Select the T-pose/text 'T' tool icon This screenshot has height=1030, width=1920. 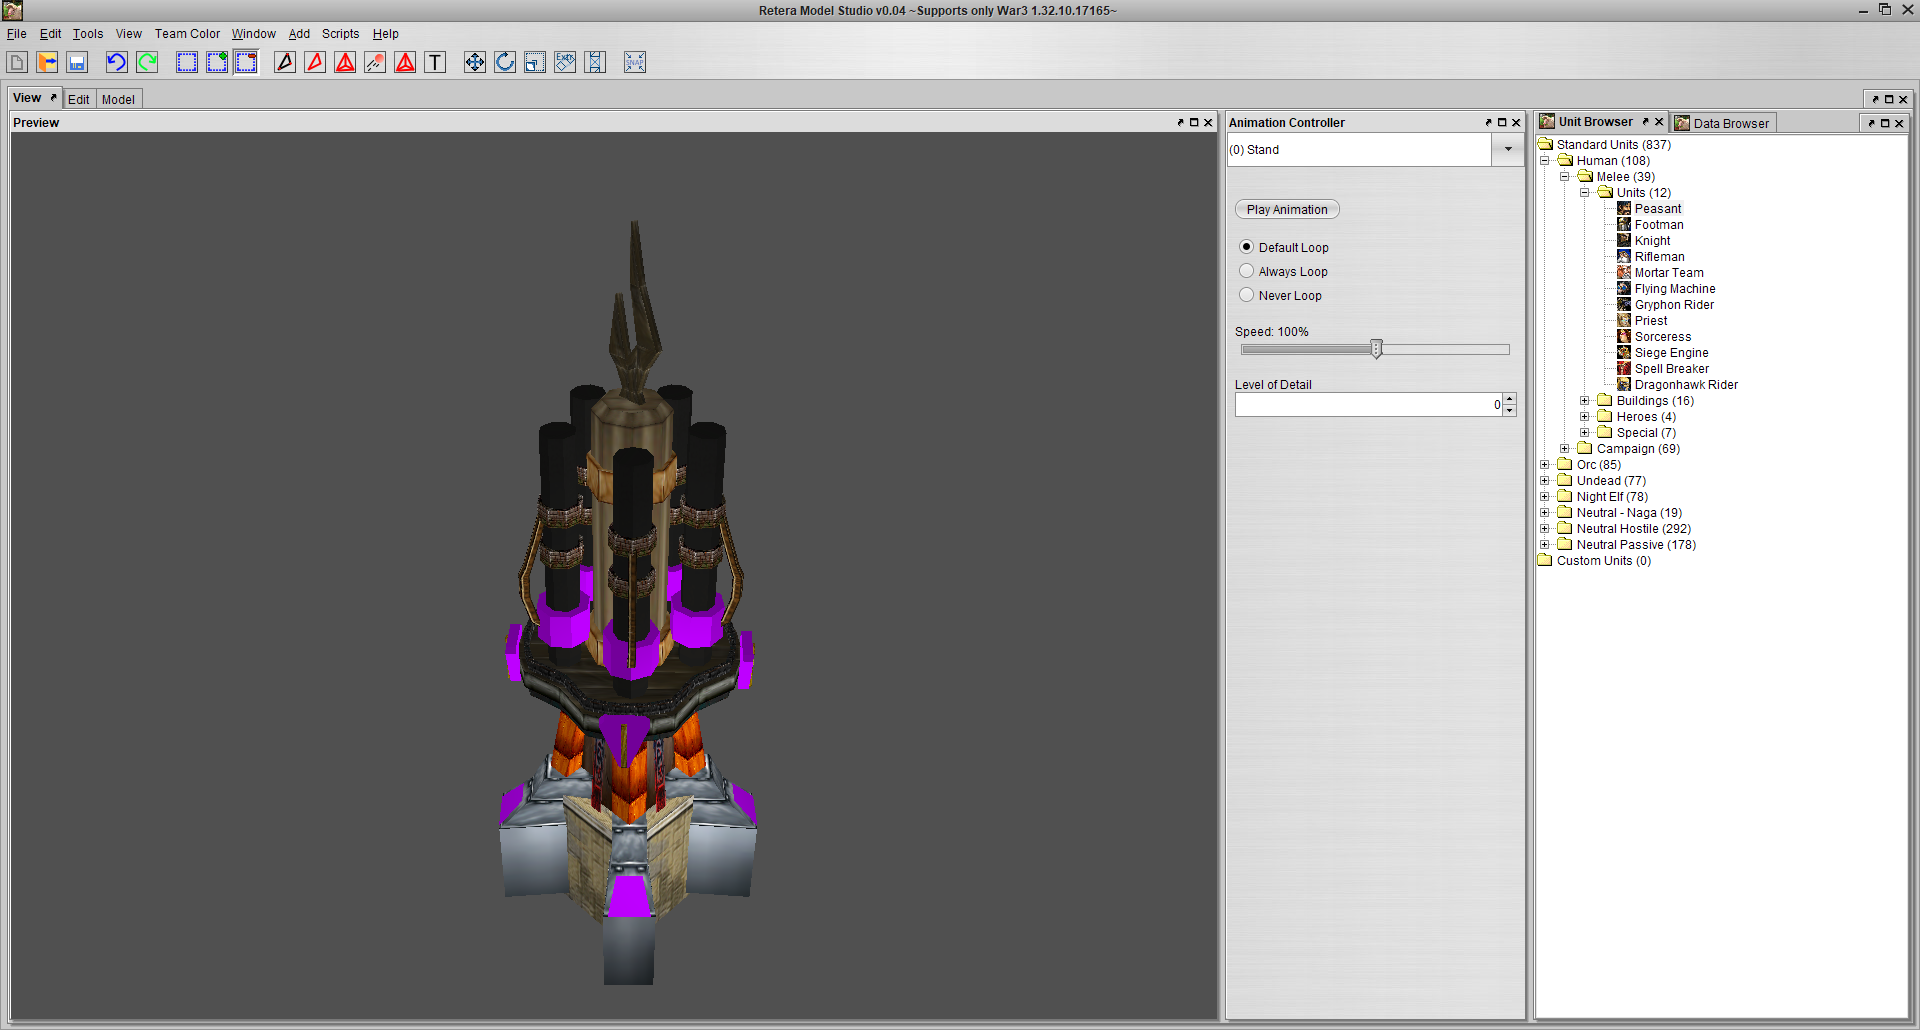[435, 62]
